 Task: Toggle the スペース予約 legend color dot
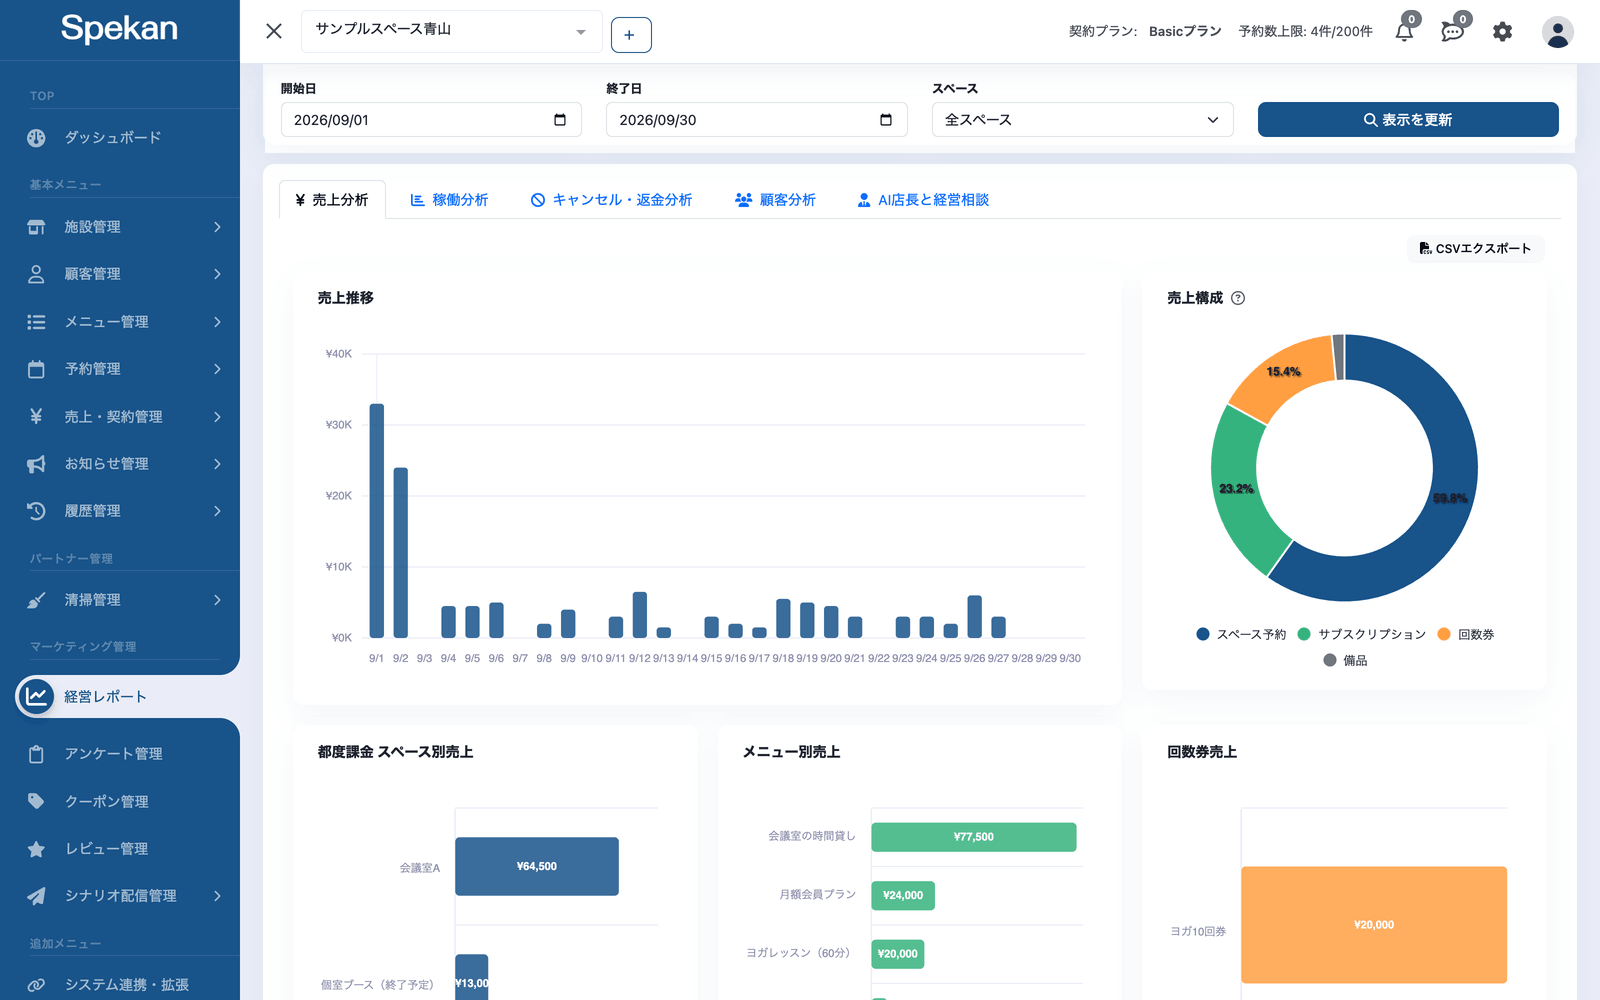(x=1203, y=634)
